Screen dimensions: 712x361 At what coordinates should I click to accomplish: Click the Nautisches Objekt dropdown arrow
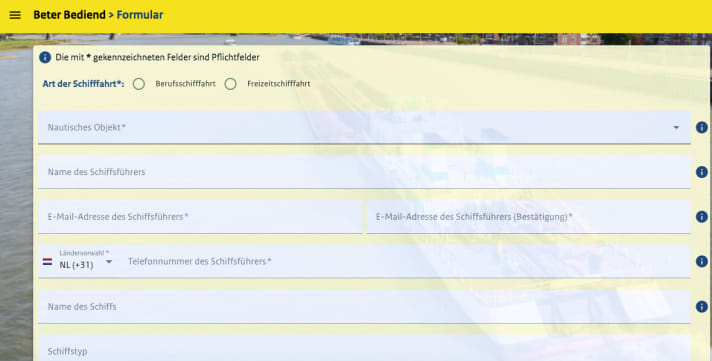pos(676,128)
